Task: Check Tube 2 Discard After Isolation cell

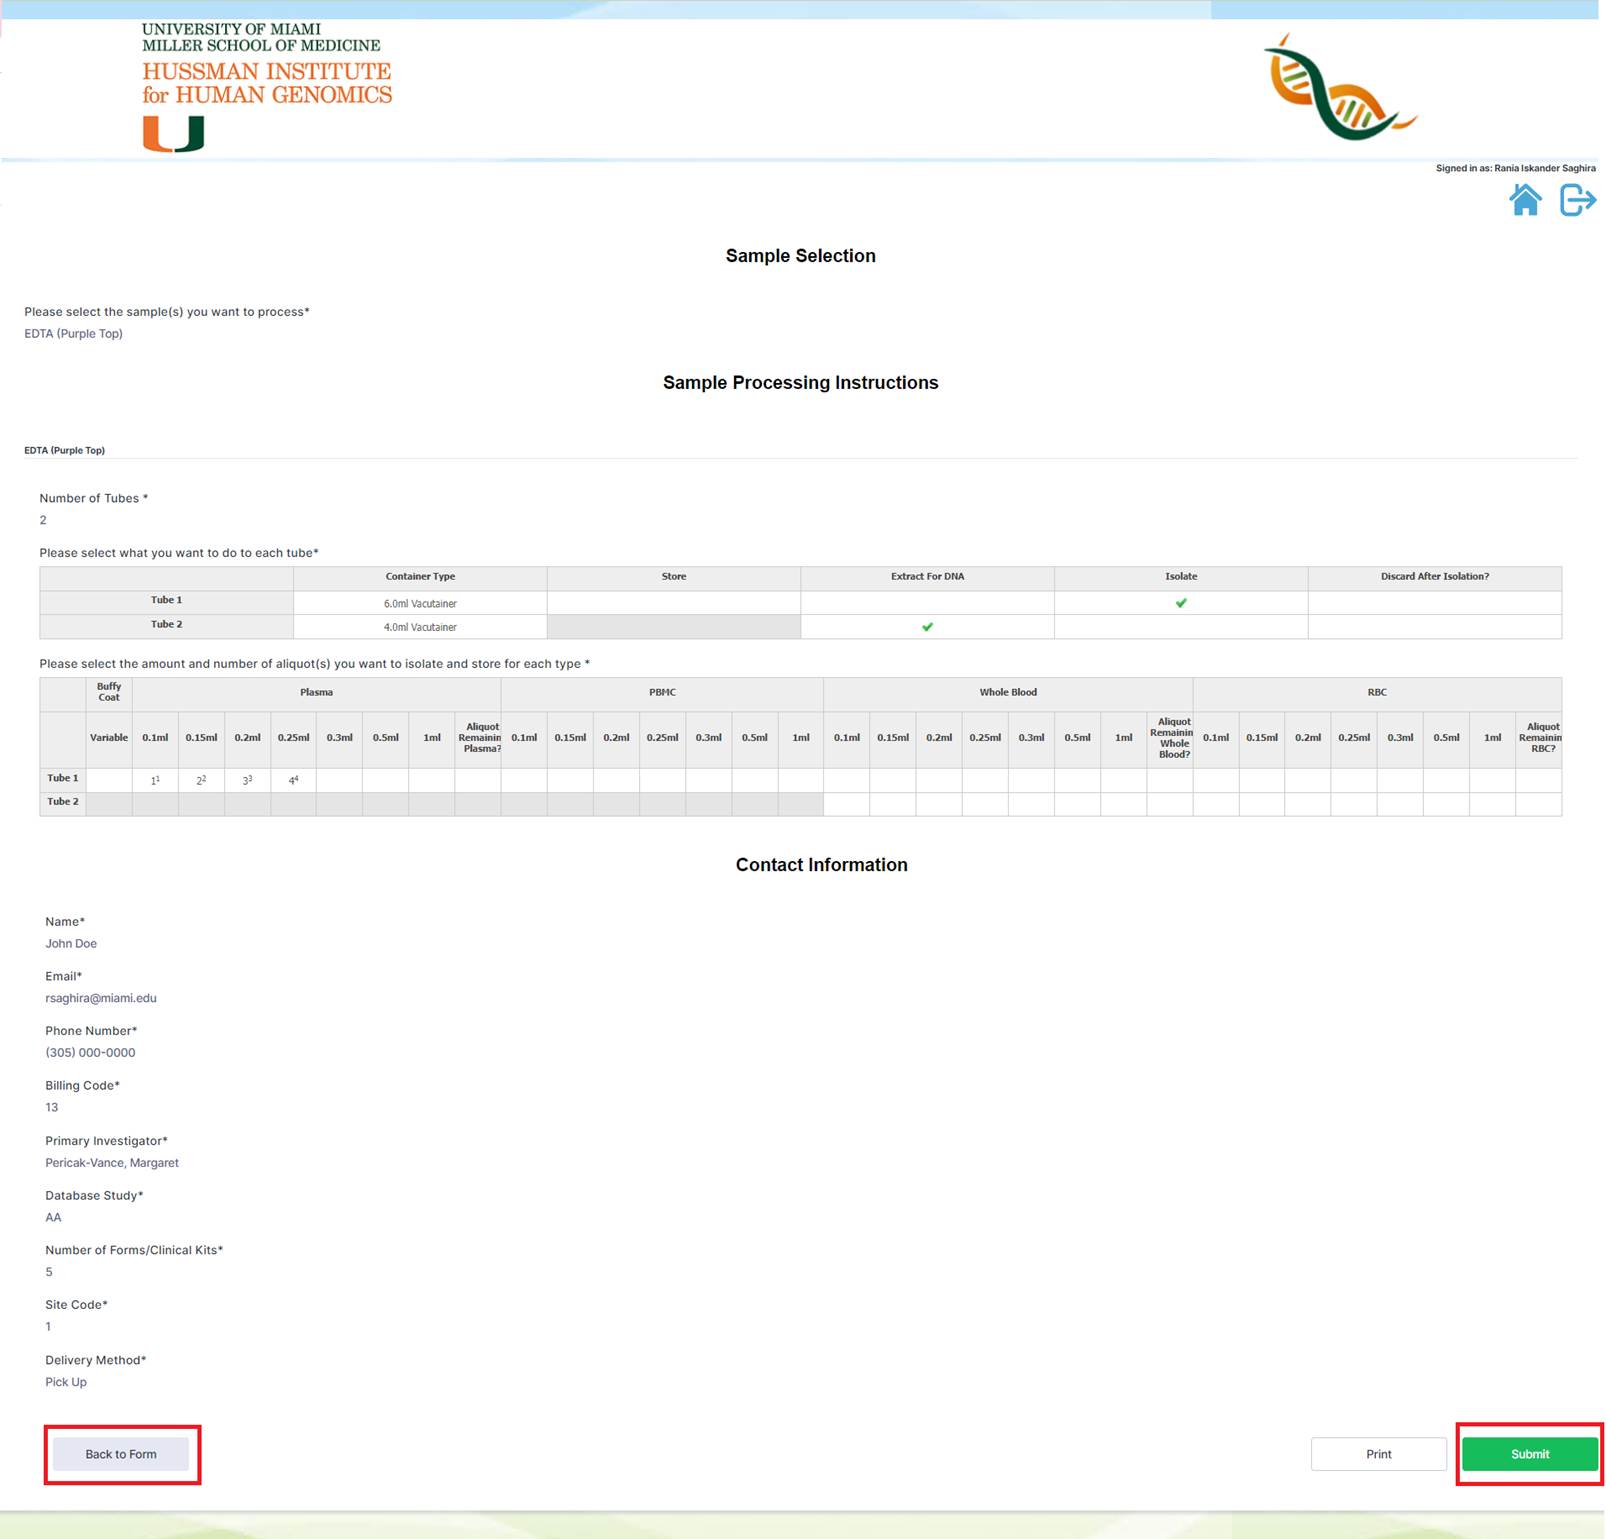Action: tap(1434, 627)
